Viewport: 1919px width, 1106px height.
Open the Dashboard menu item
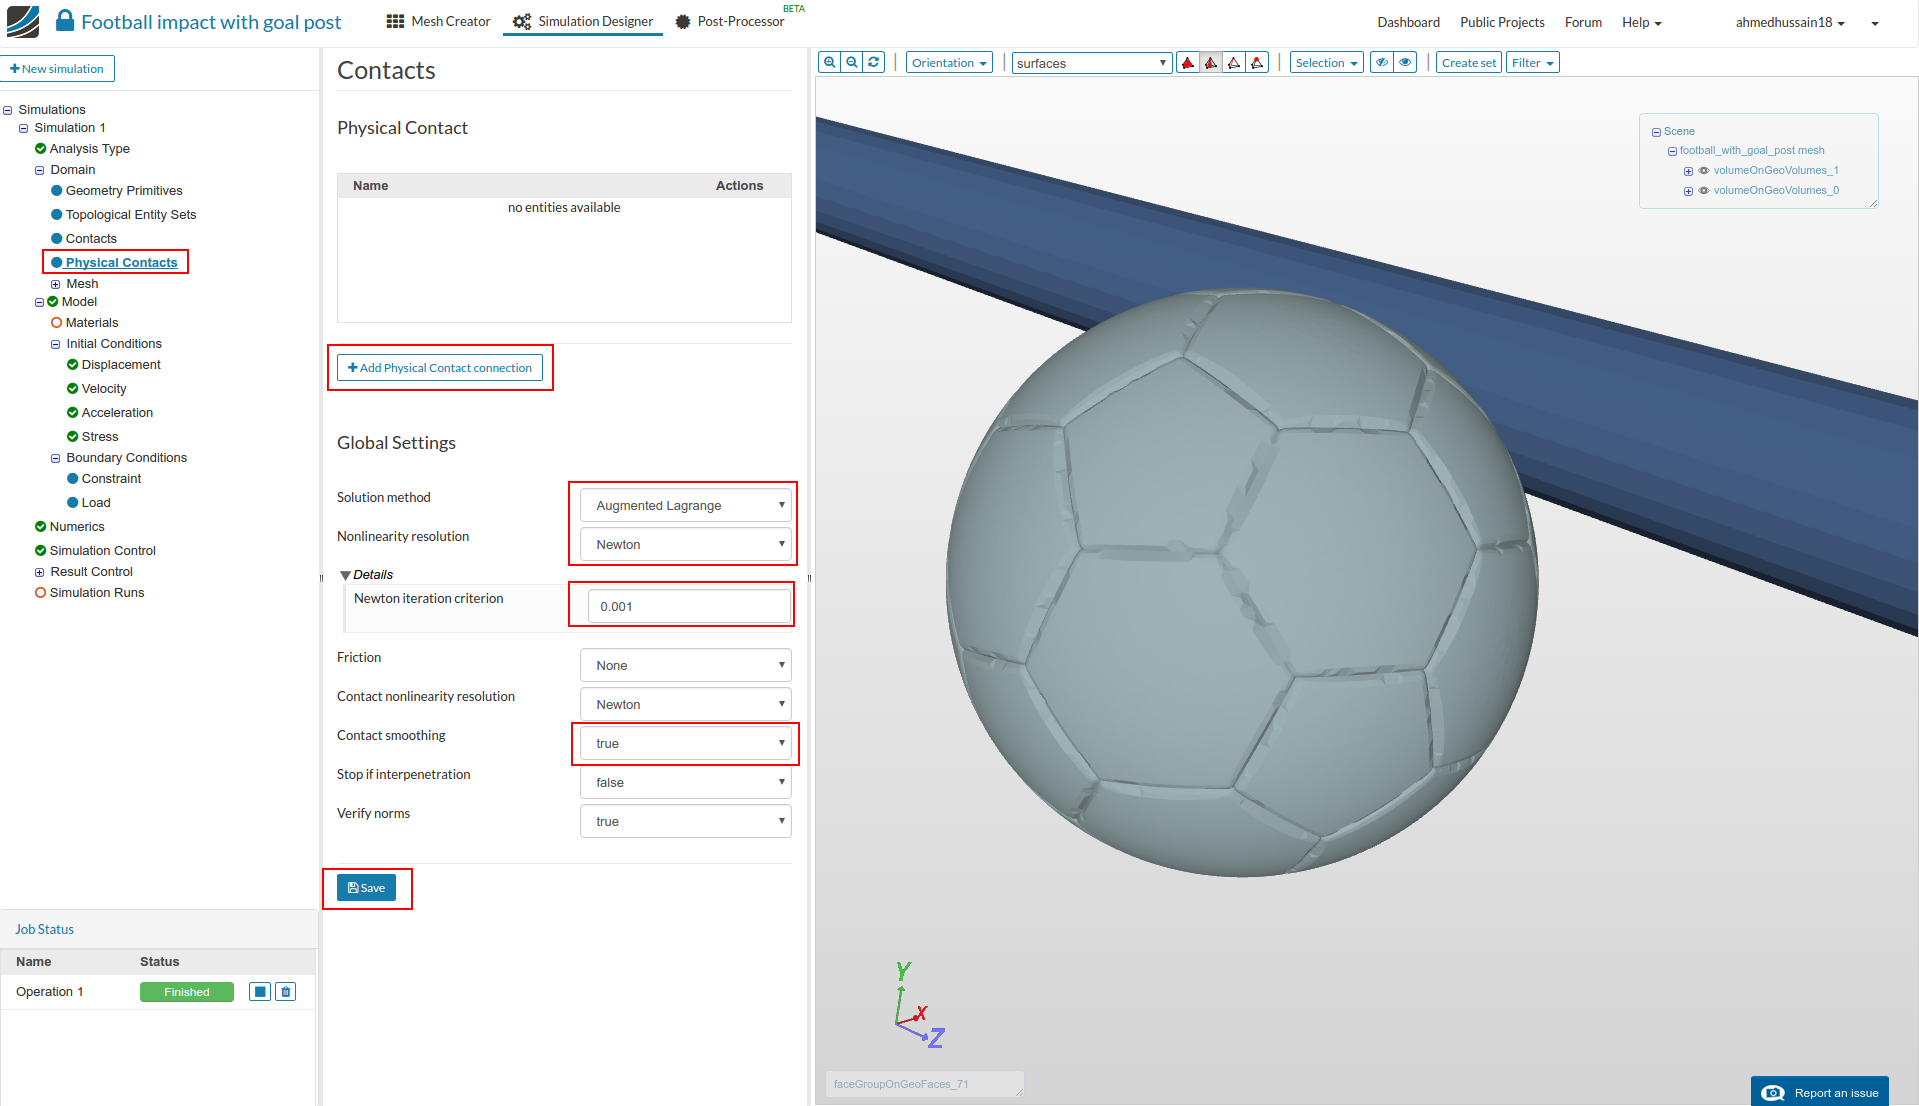click(x=1408, y=22)
